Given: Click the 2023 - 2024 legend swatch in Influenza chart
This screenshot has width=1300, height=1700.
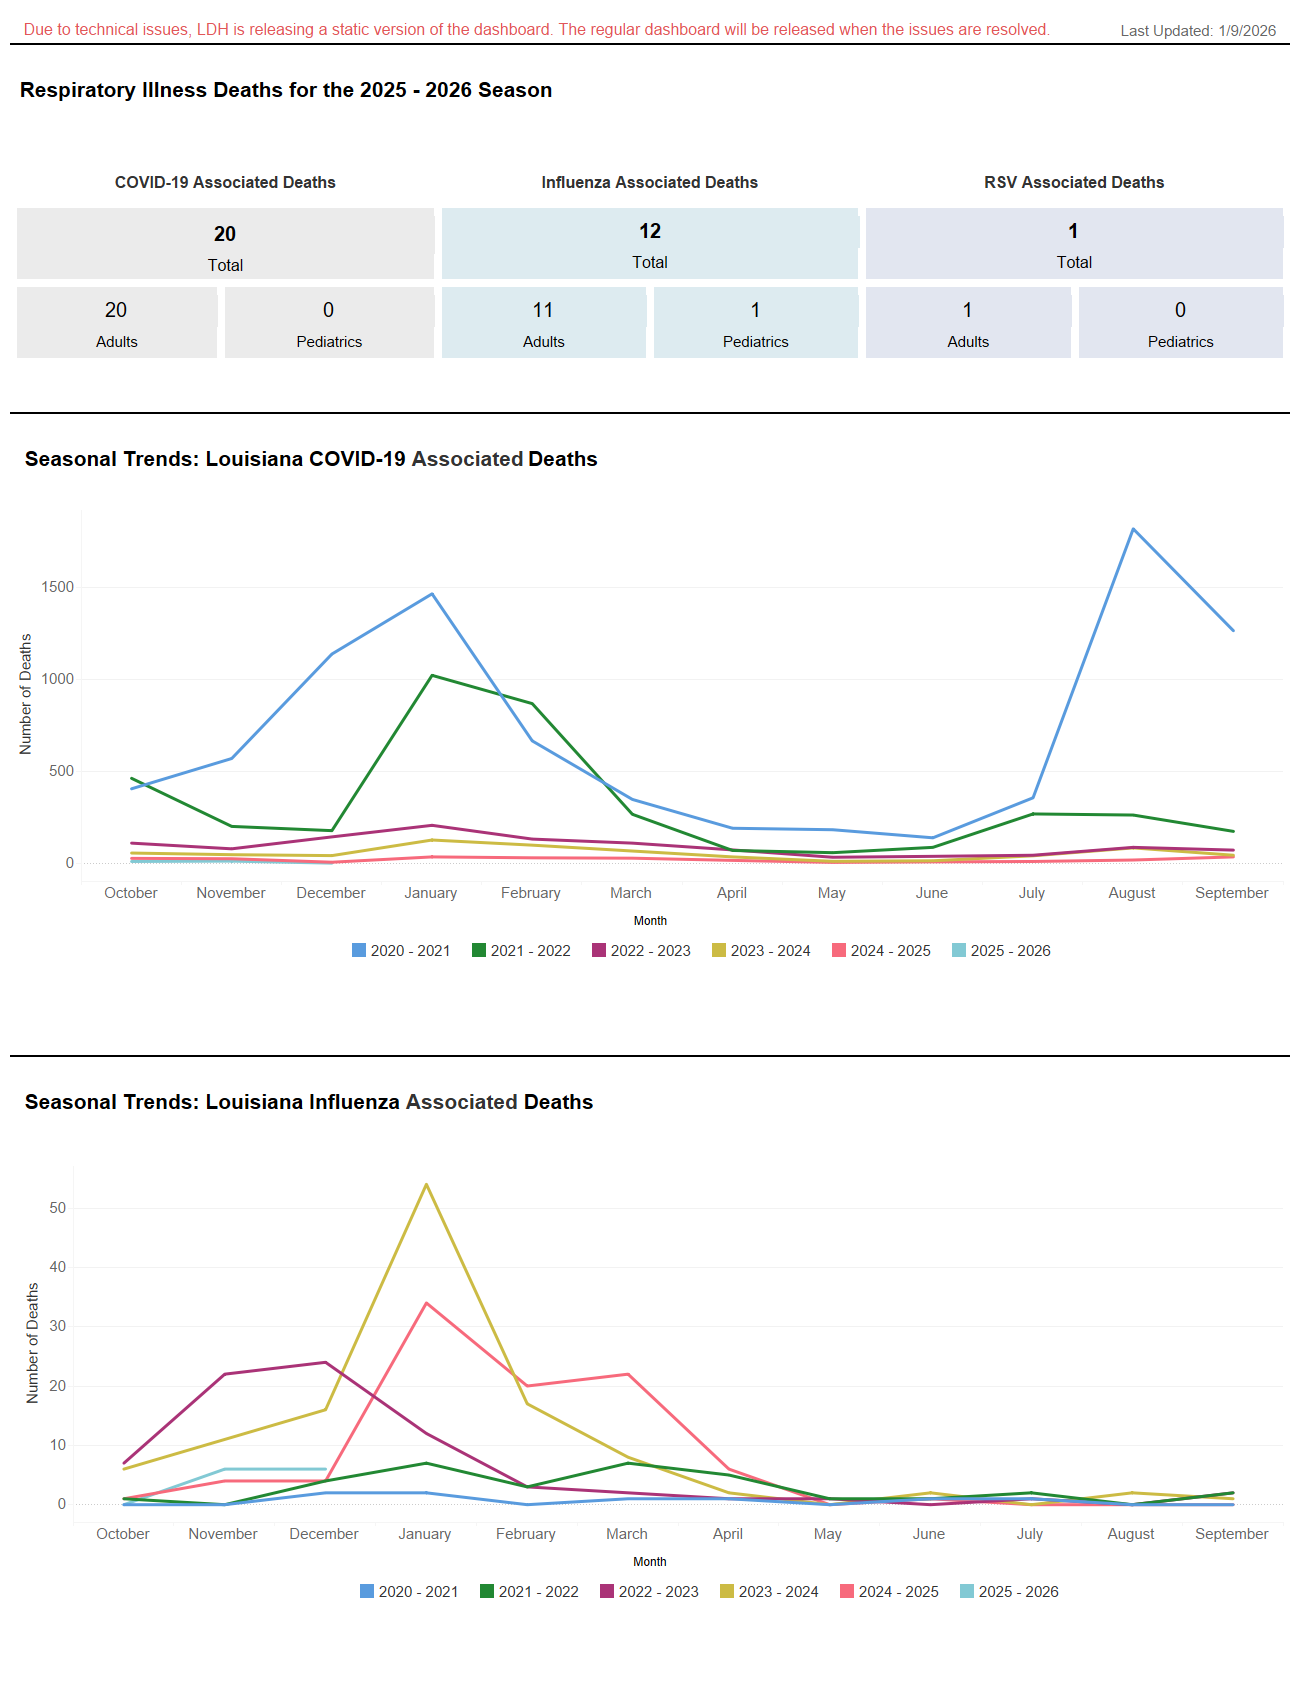Looking at the screenshot, I should pyautogui.click(x=727, y=1591).
